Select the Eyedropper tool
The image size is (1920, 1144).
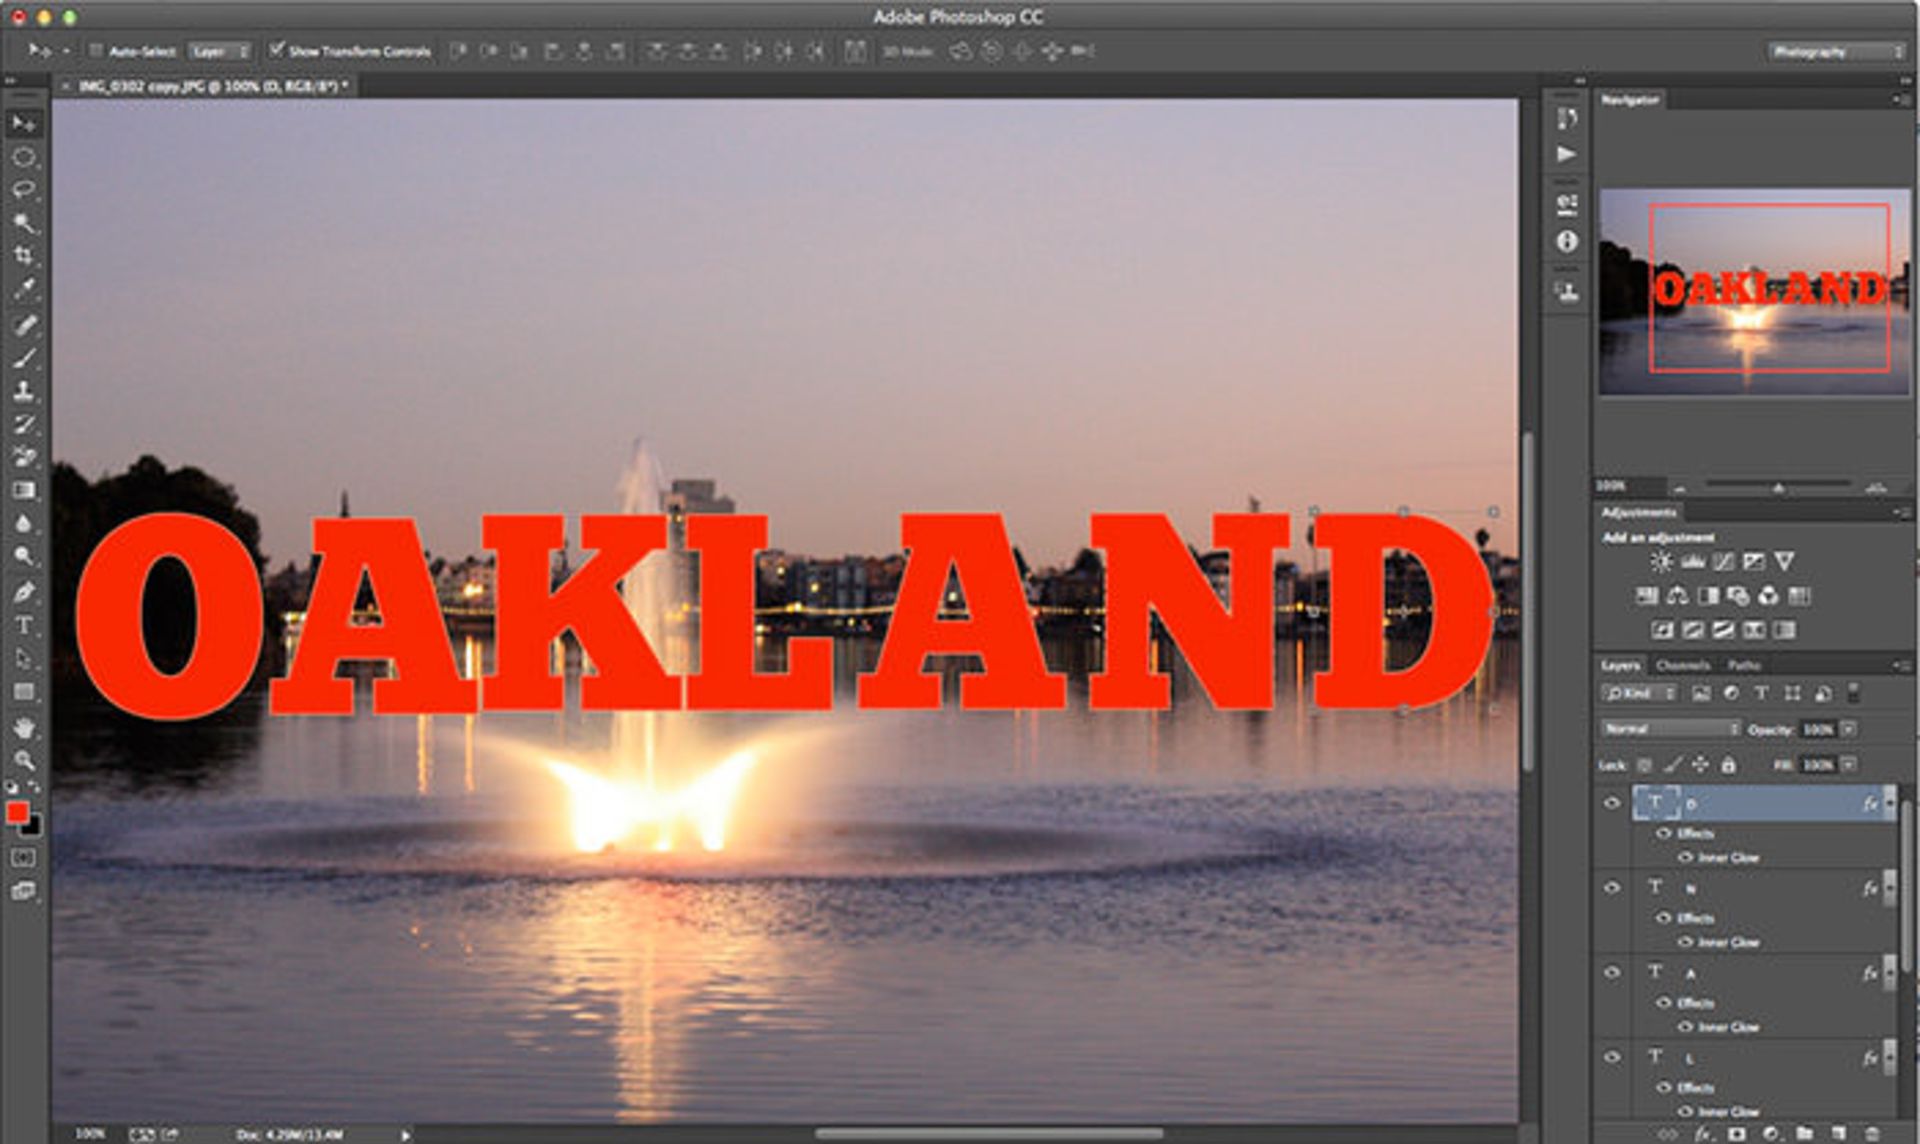click(x=24, y=290)
